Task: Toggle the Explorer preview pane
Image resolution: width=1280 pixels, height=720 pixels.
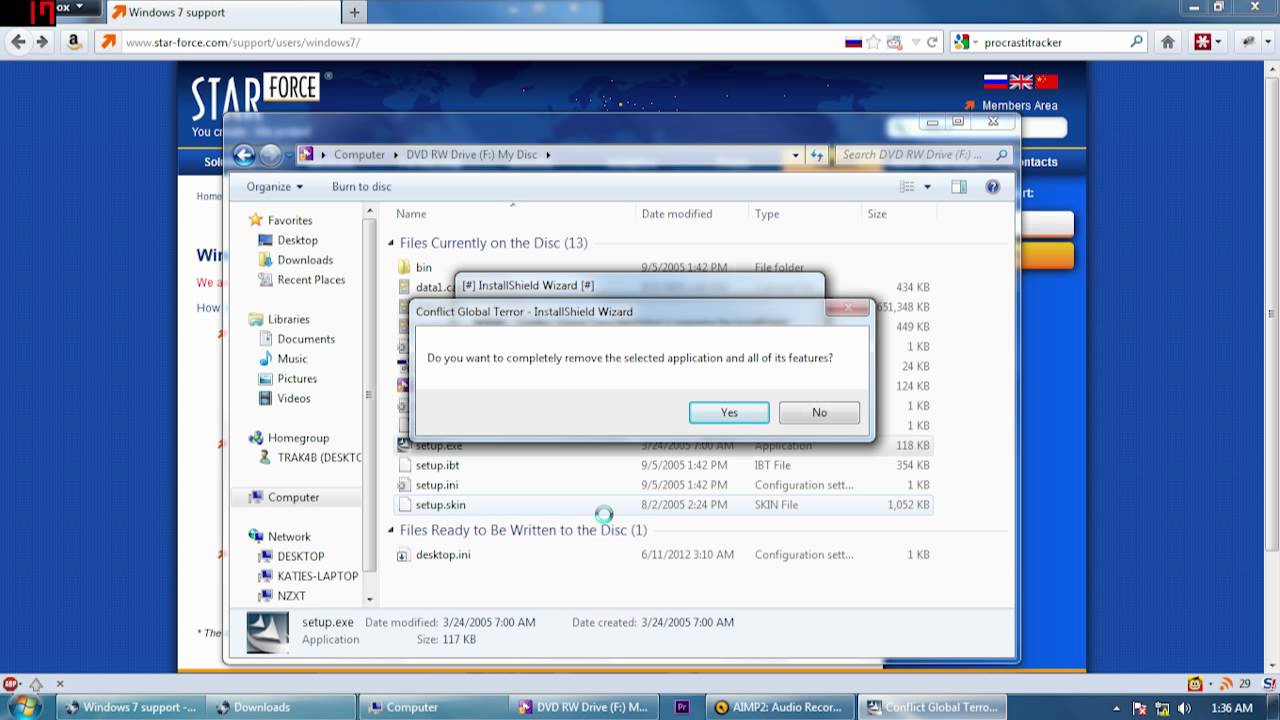Action: 959,187
